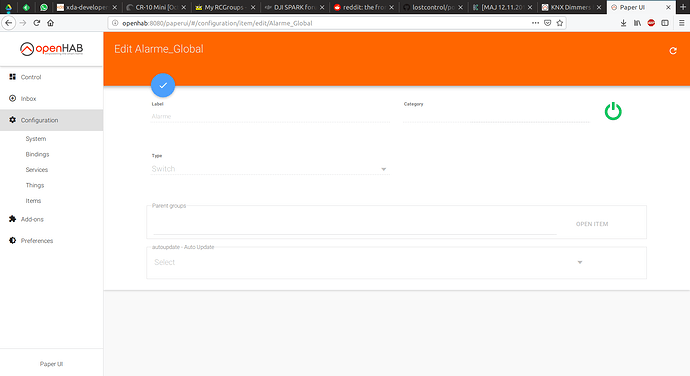
Task: Open the browser hamburger menu
Action: click(x=682, y=23)
